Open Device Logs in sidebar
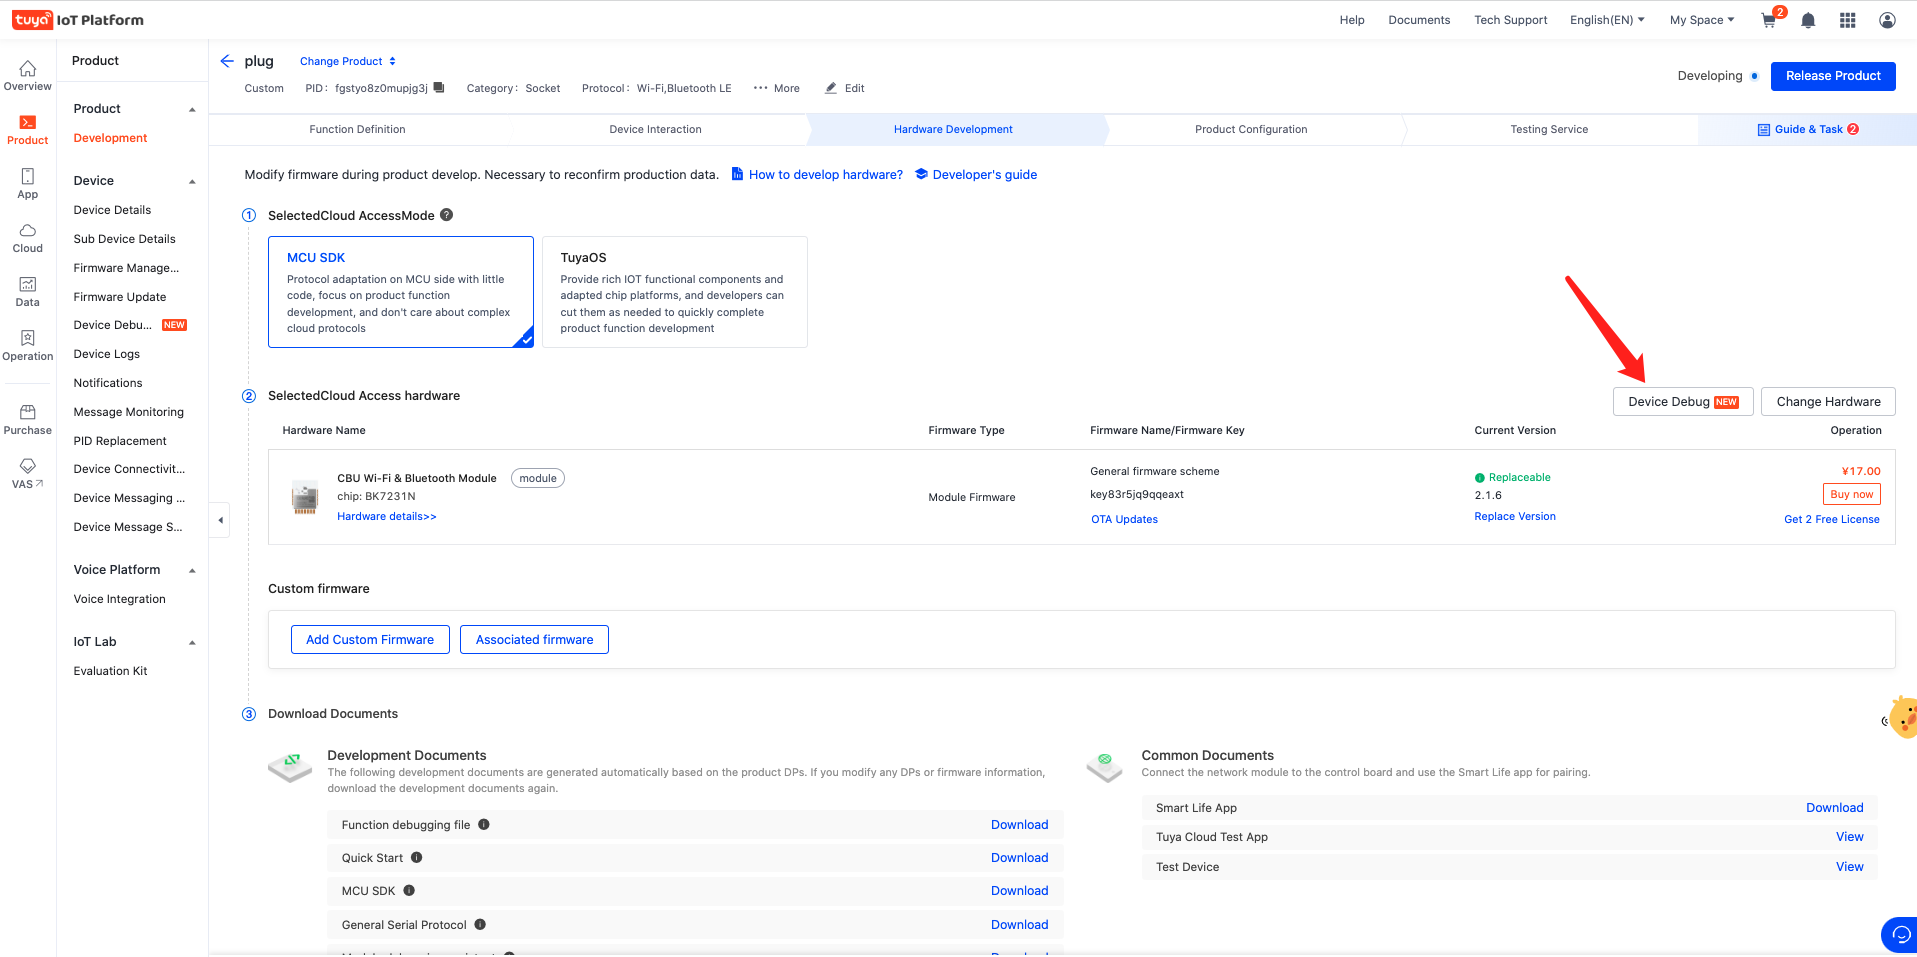Viewport: 1917px width, 957px height. click(107, 354)
